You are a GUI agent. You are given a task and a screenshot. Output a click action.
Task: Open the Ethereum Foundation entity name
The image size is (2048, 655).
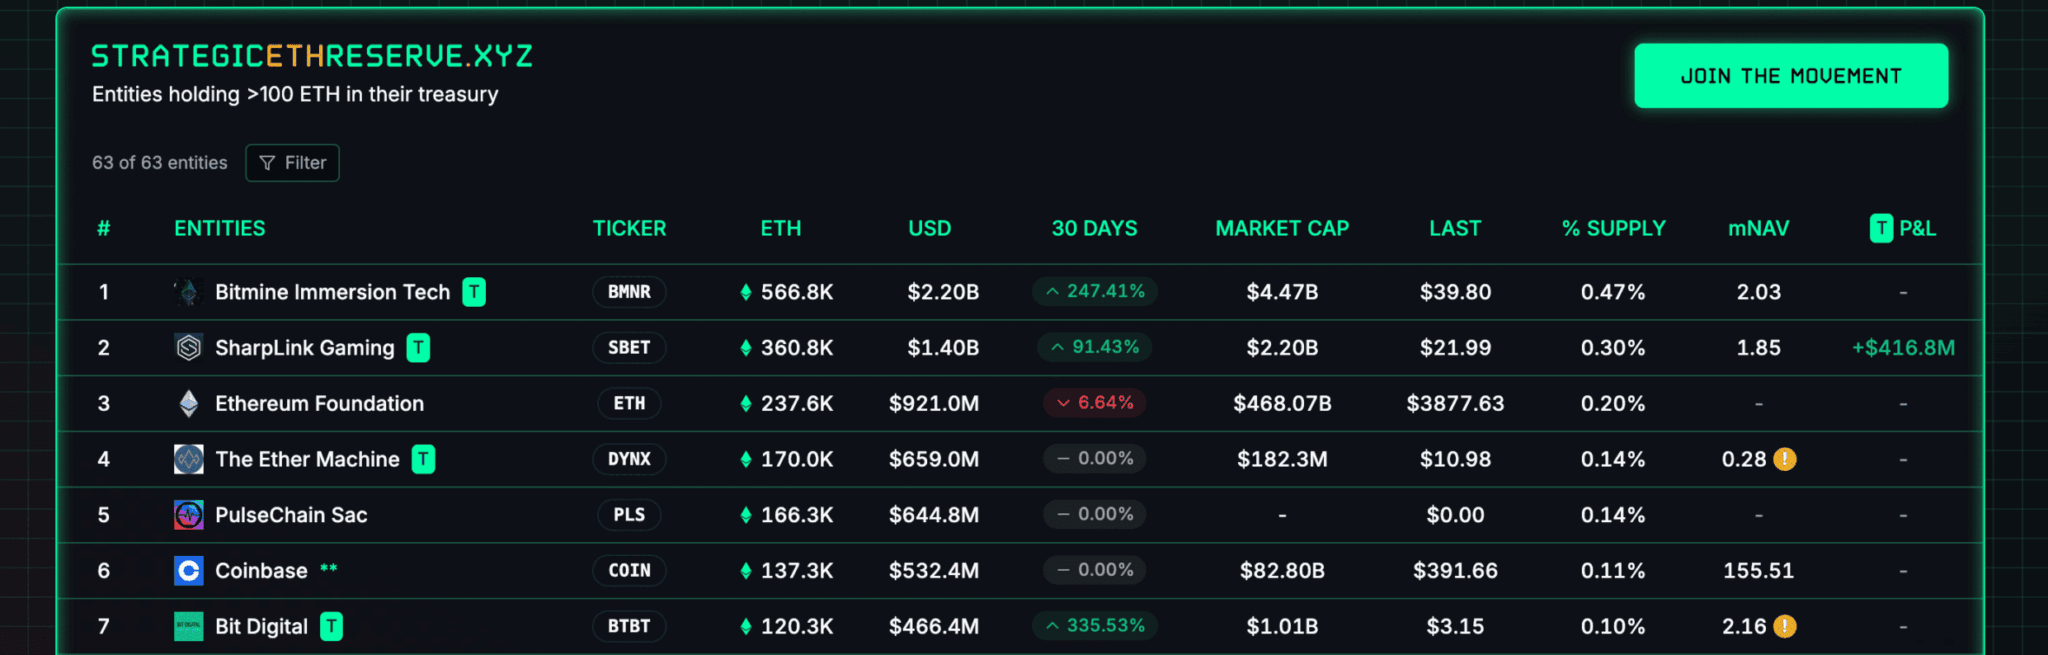[320, 404]
